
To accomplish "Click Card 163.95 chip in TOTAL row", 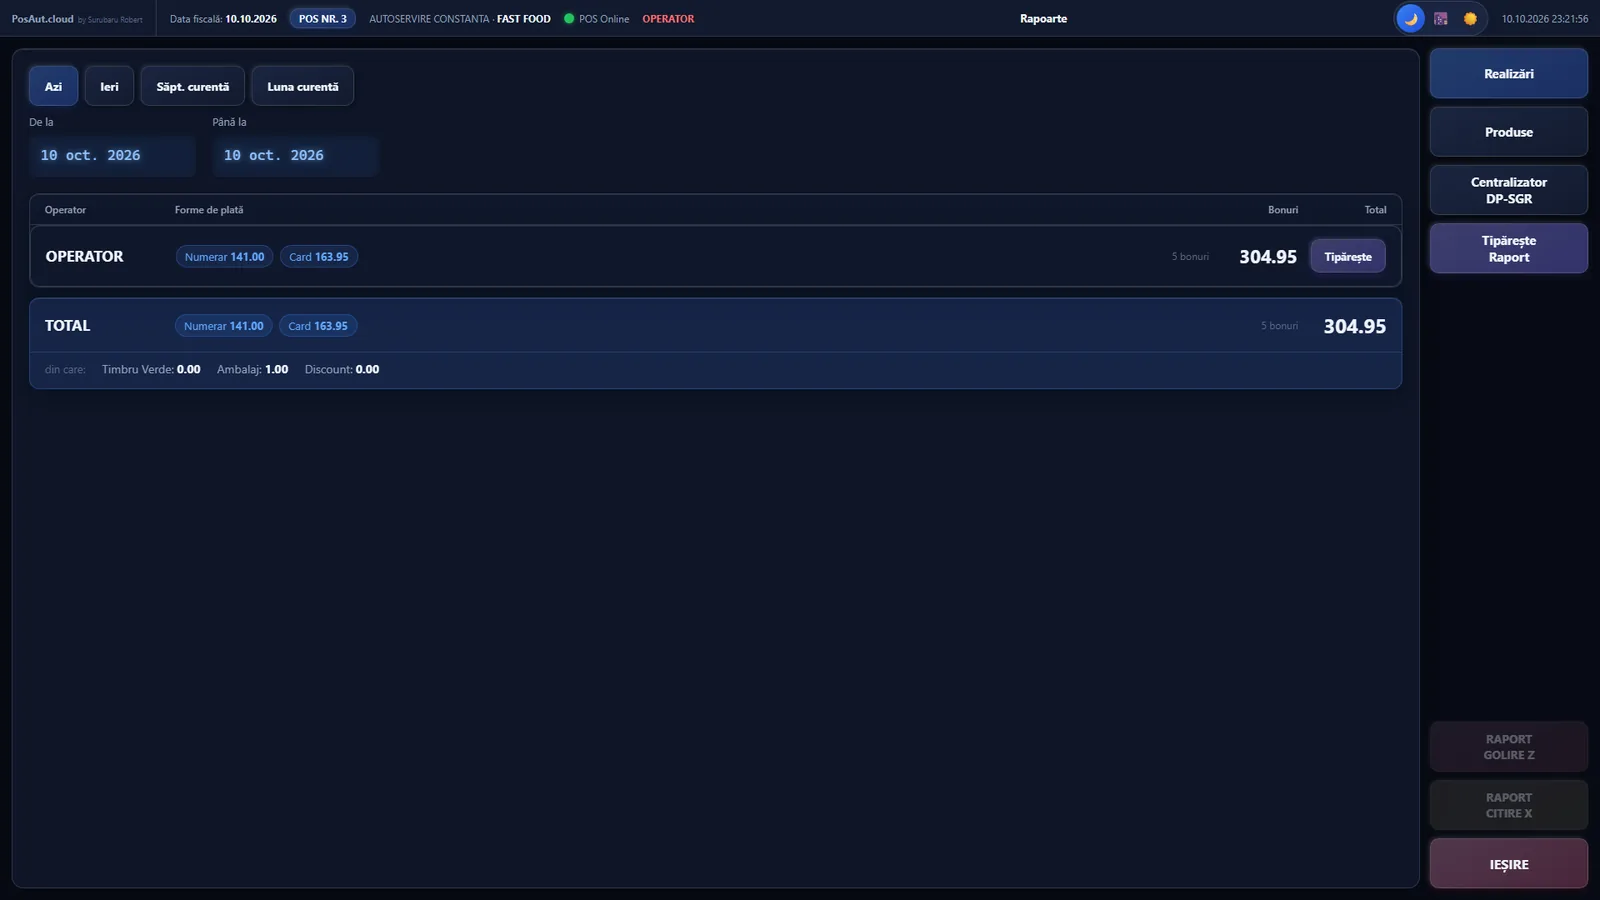I will (318, 326).
